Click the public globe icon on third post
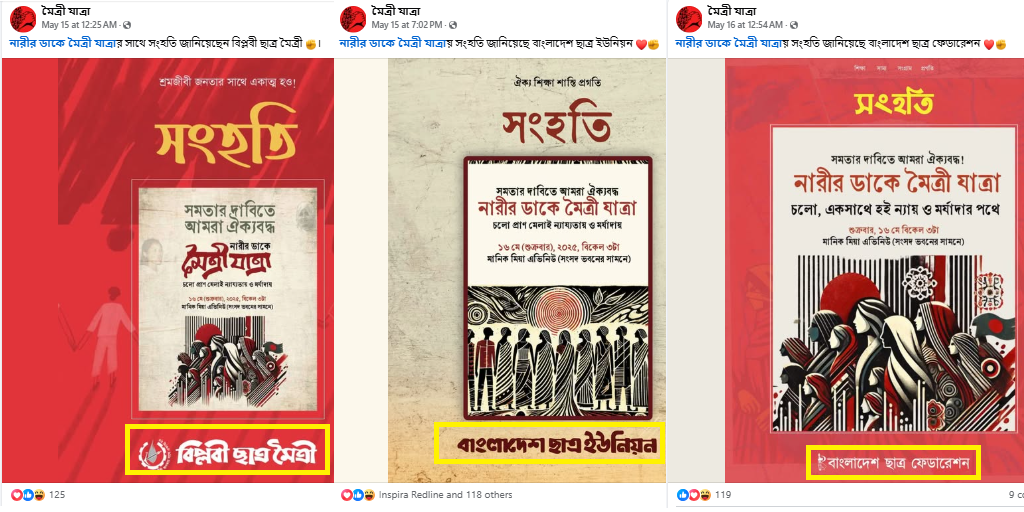The height and width of the screenshot is (512, 1024). point(792,25)
